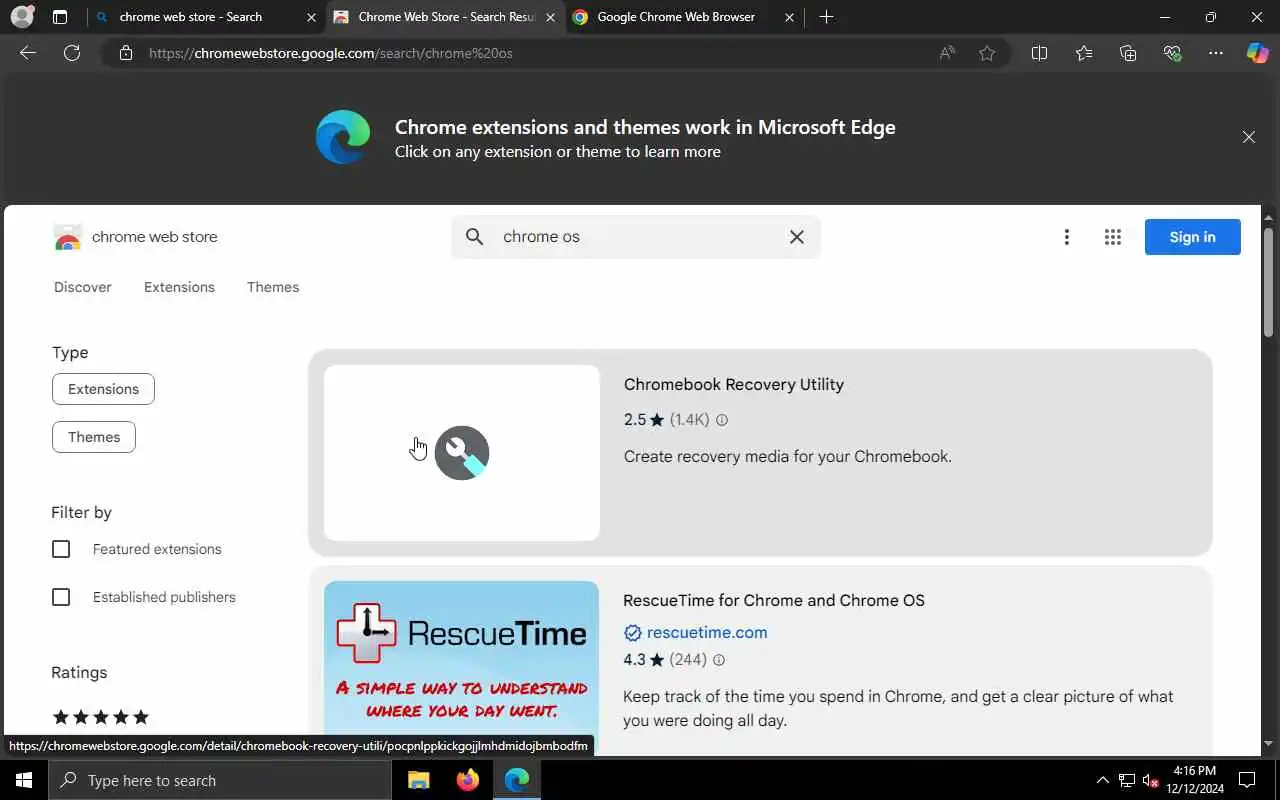Activate the read aloud icon in the address bar
This screenshot has width=1280, height=800.
pyautogui.click(x=947, y=53)
